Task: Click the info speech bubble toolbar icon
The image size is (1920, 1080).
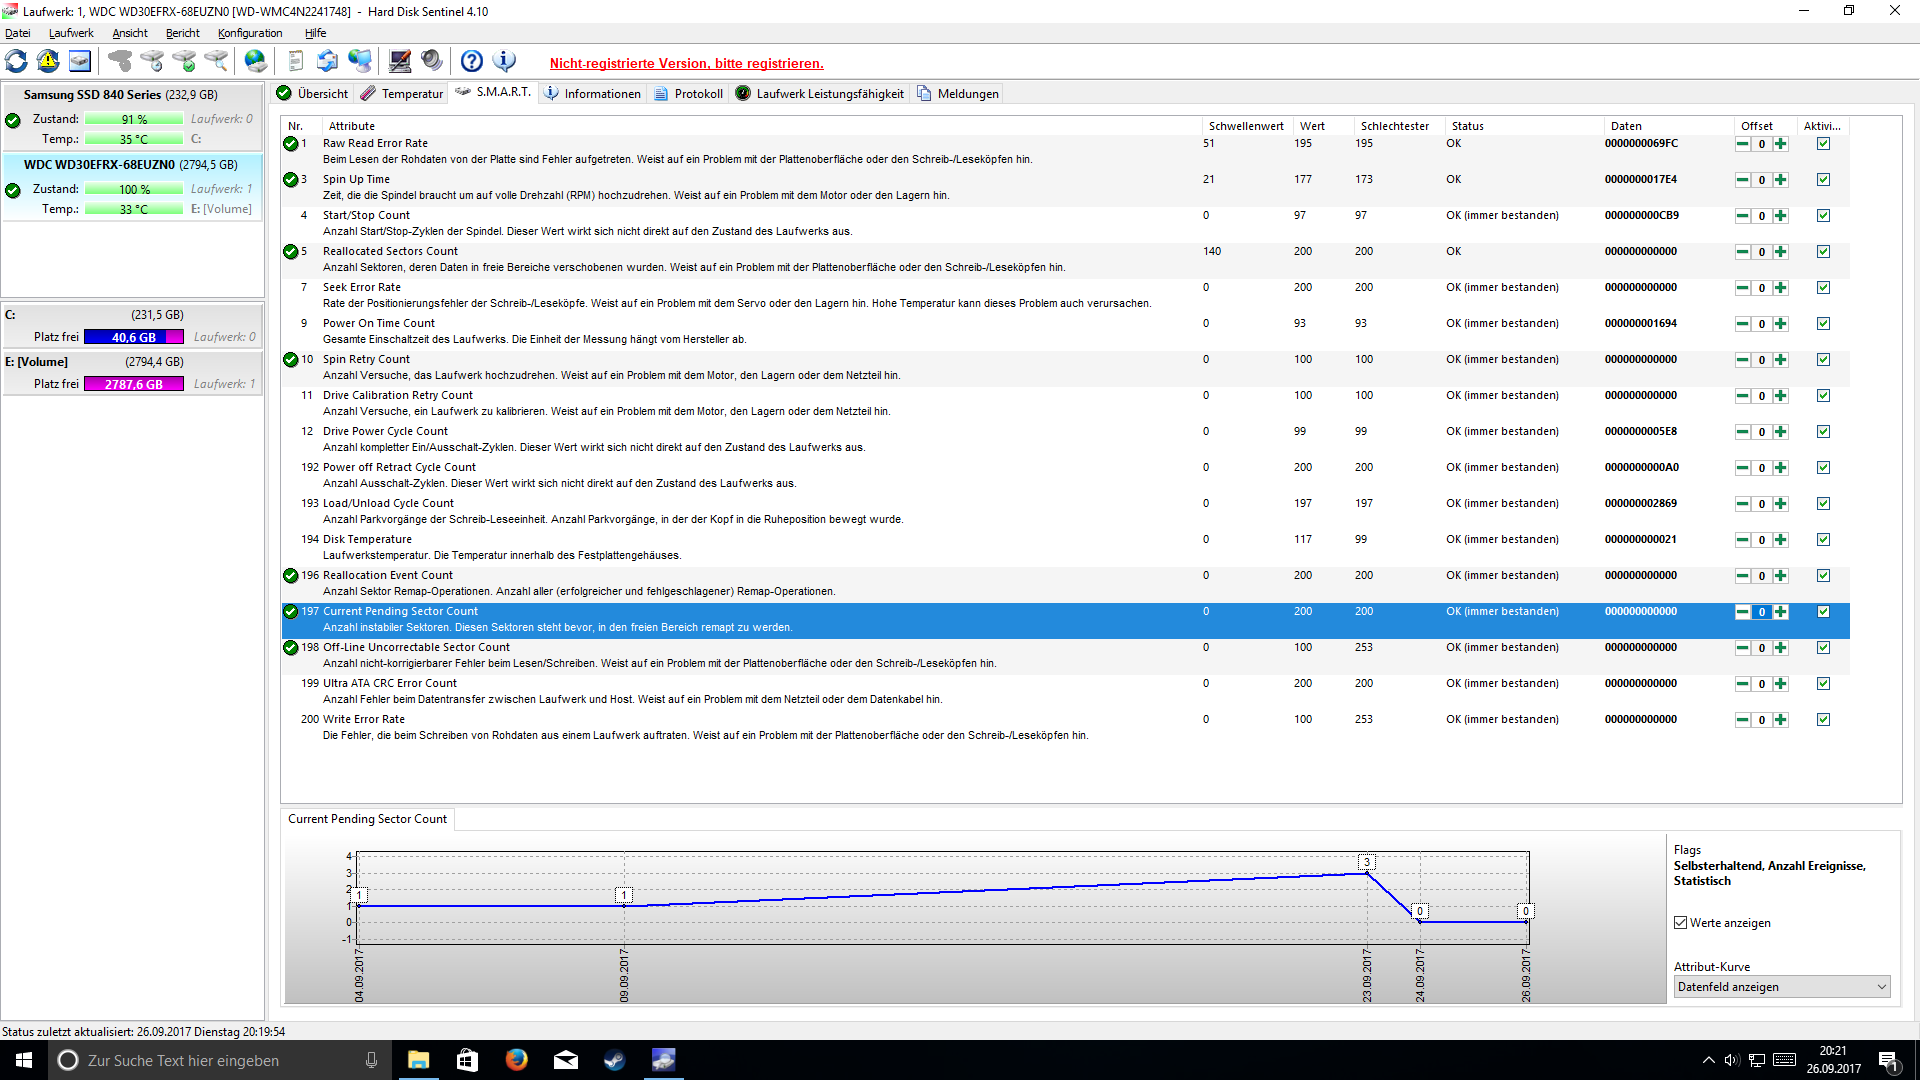Action: (x=505, y=62)
